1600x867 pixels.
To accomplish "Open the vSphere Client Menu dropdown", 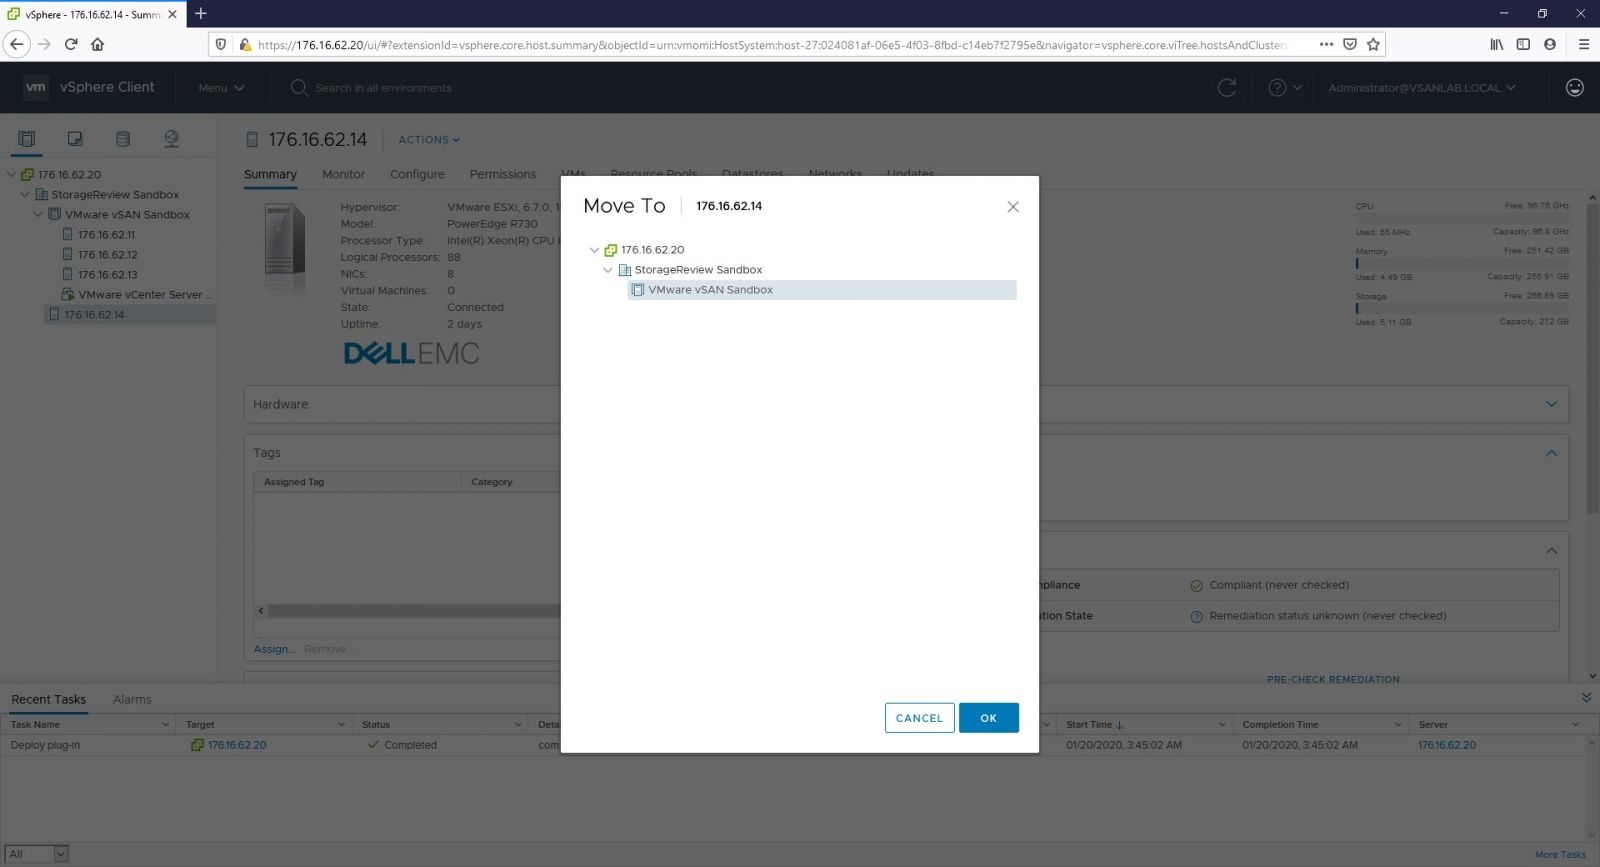I will (x=221, y=88).
